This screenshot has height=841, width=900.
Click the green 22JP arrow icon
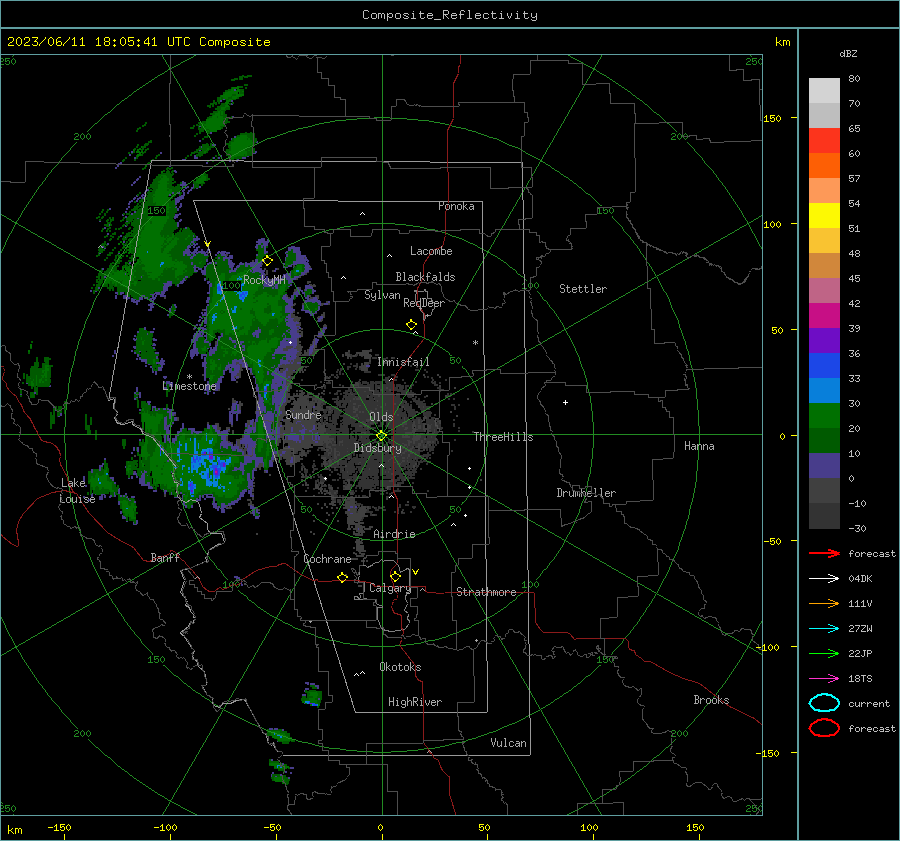(x=824, y=653)
